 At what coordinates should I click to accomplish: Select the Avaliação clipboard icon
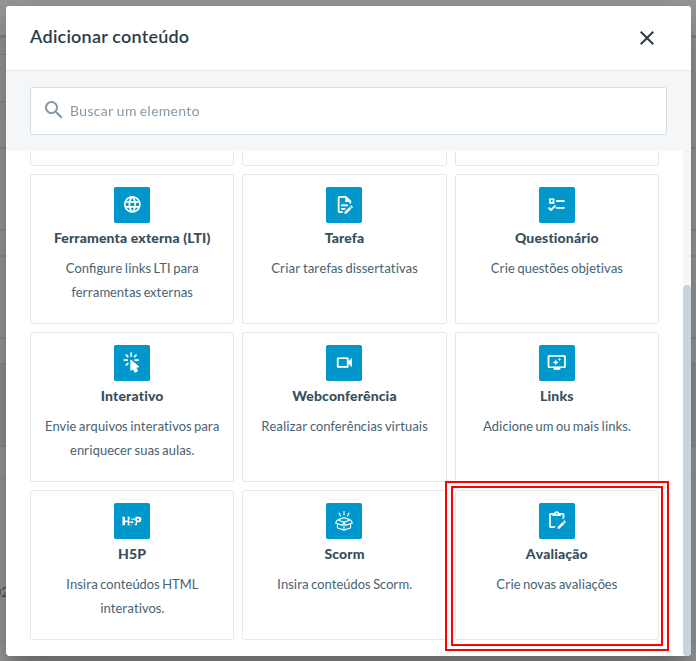click(557, 521)
